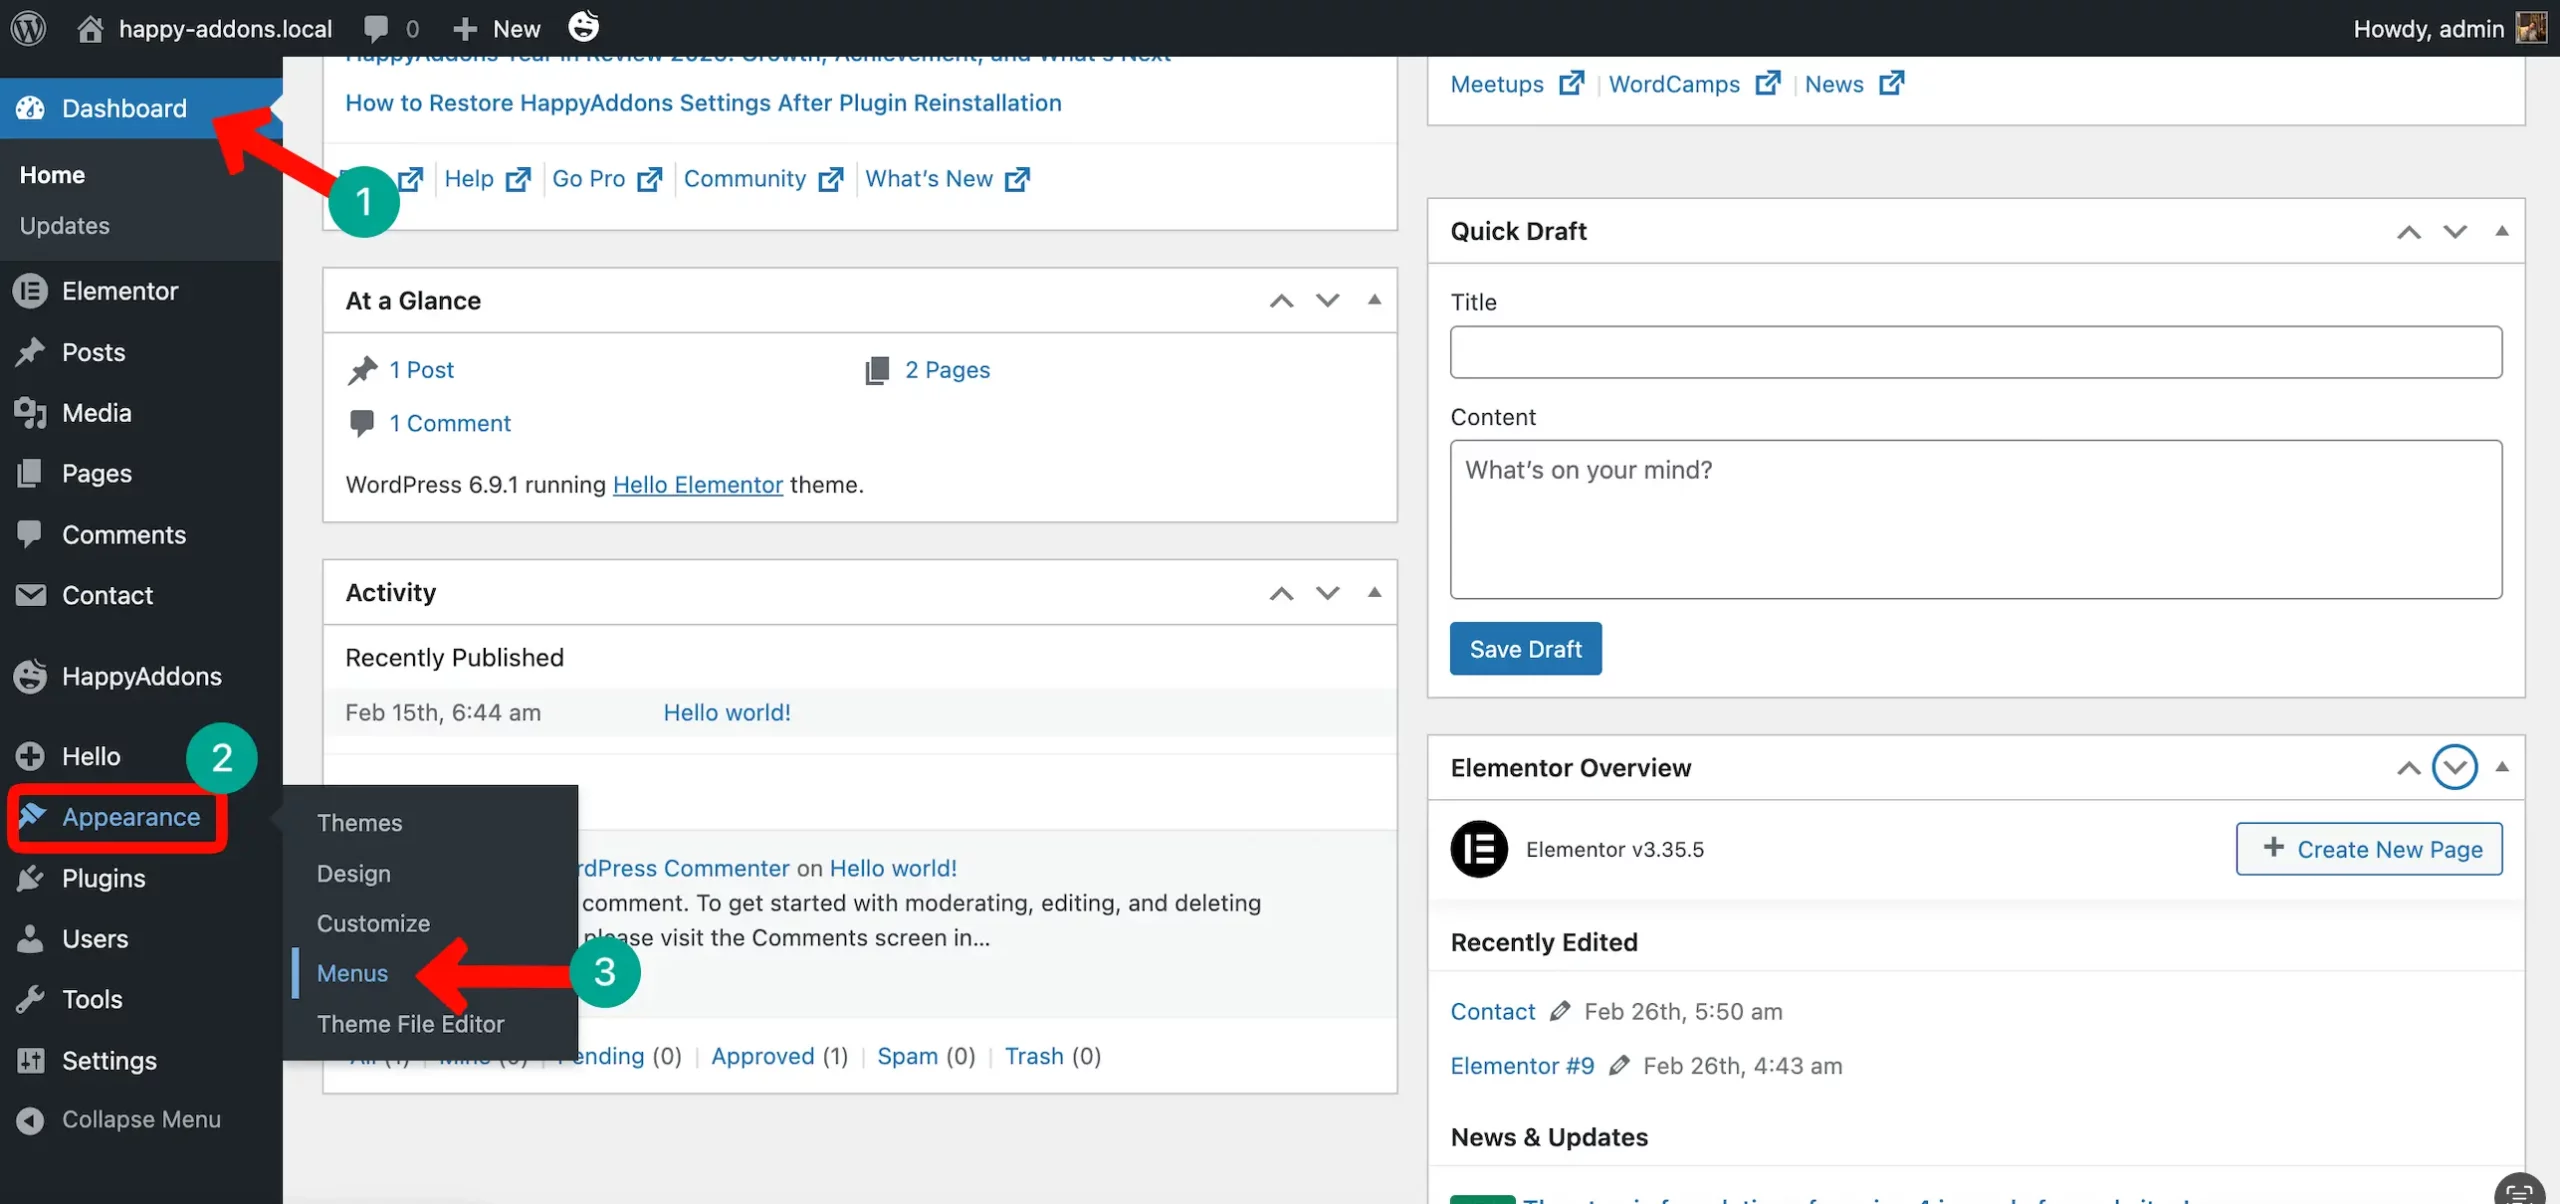Select the Pages sidebar icon

(x=30, y=473)
